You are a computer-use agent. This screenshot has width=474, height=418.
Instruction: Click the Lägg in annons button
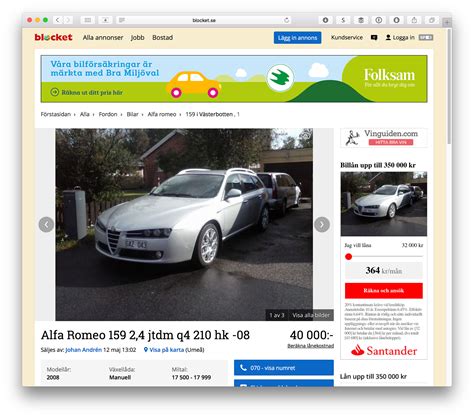297,38
